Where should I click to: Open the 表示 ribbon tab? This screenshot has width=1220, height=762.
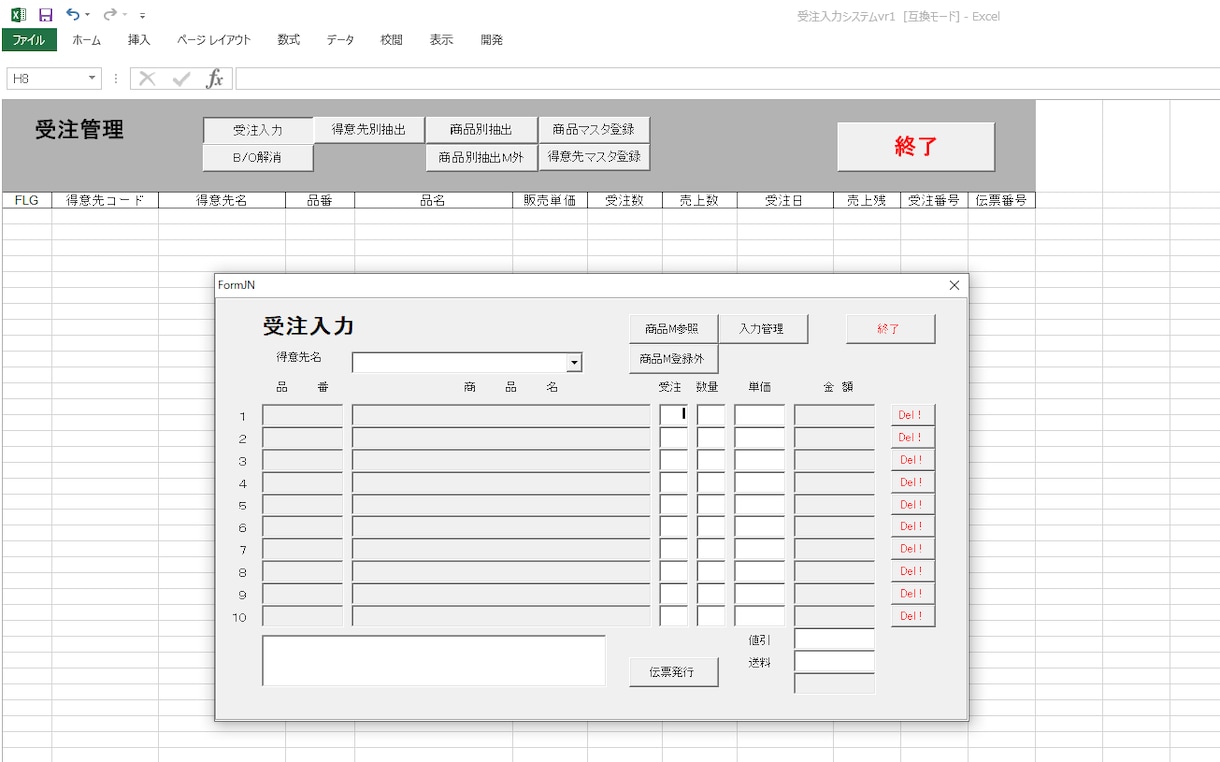[441, 40]
